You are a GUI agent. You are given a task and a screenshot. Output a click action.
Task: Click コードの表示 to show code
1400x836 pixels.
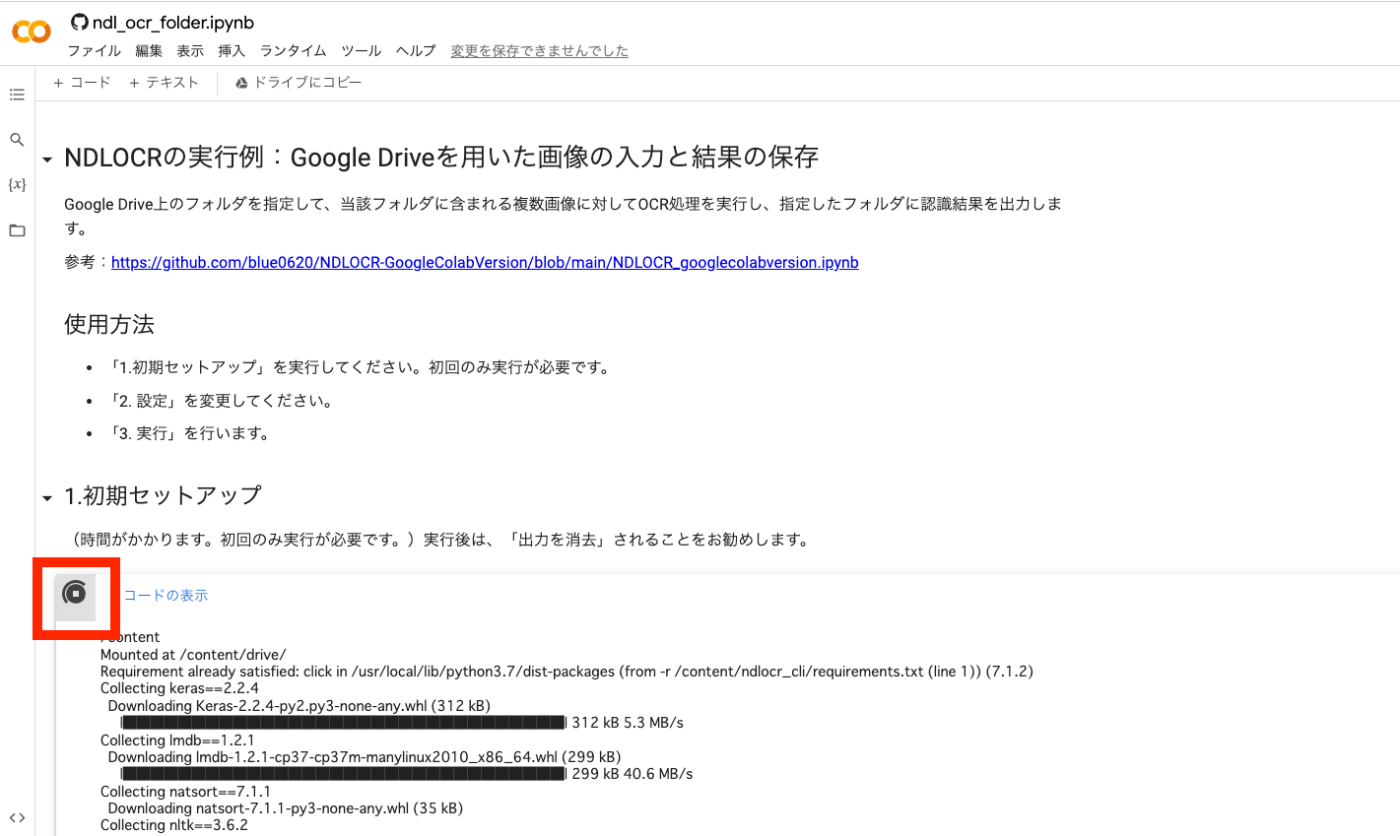tap(165, 595)
